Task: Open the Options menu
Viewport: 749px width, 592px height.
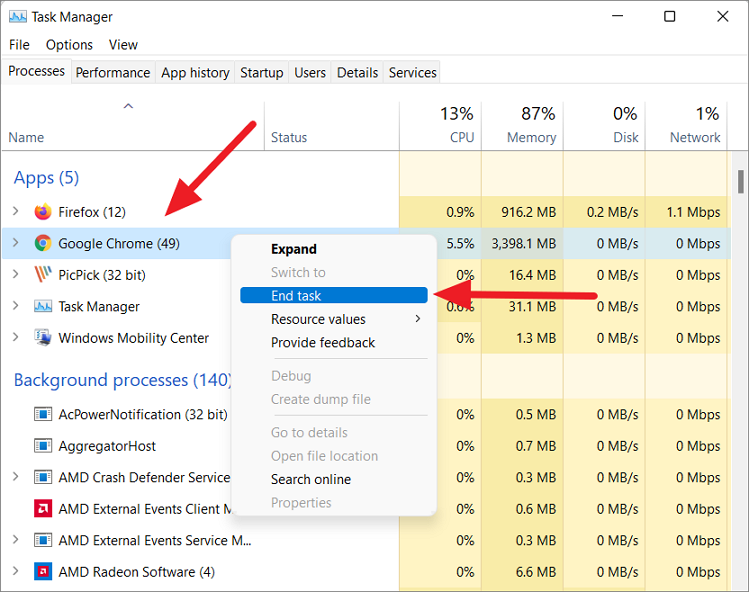Action: point(69,45)
